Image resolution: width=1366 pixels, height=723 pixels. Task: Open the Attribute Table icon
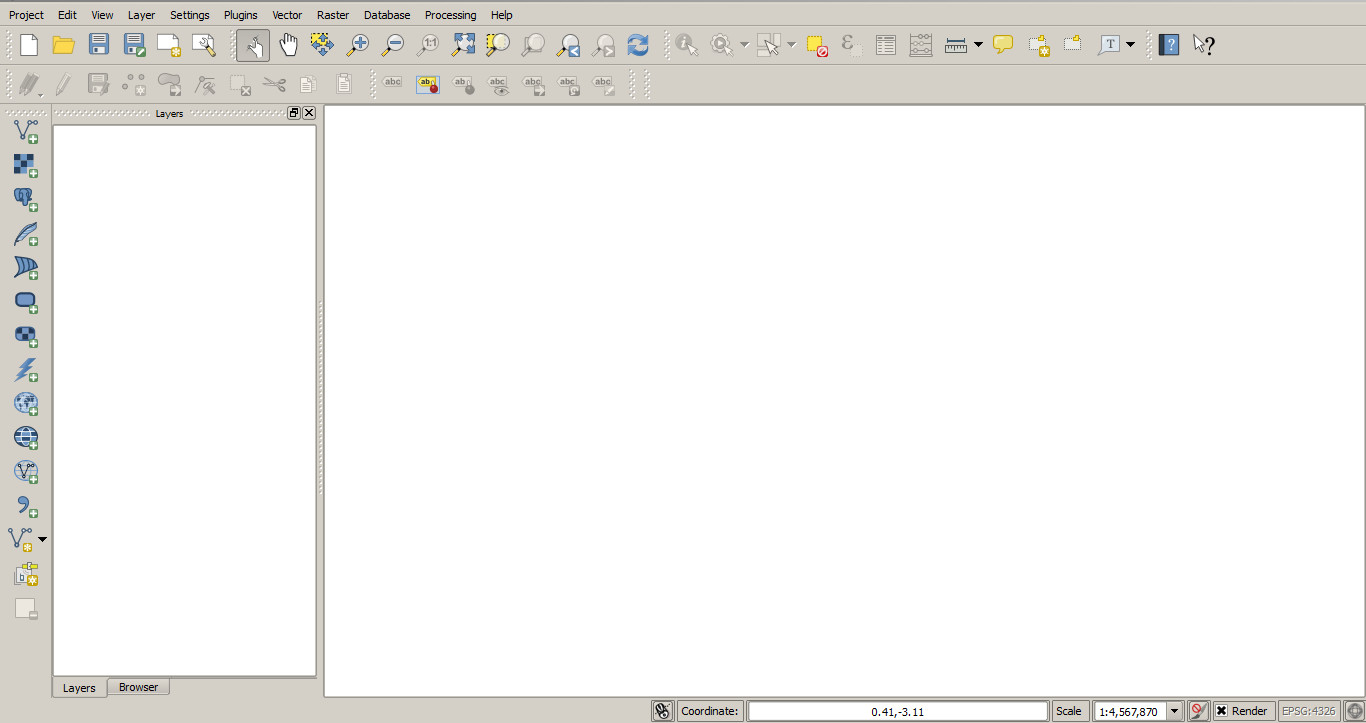tap(884, 44)
